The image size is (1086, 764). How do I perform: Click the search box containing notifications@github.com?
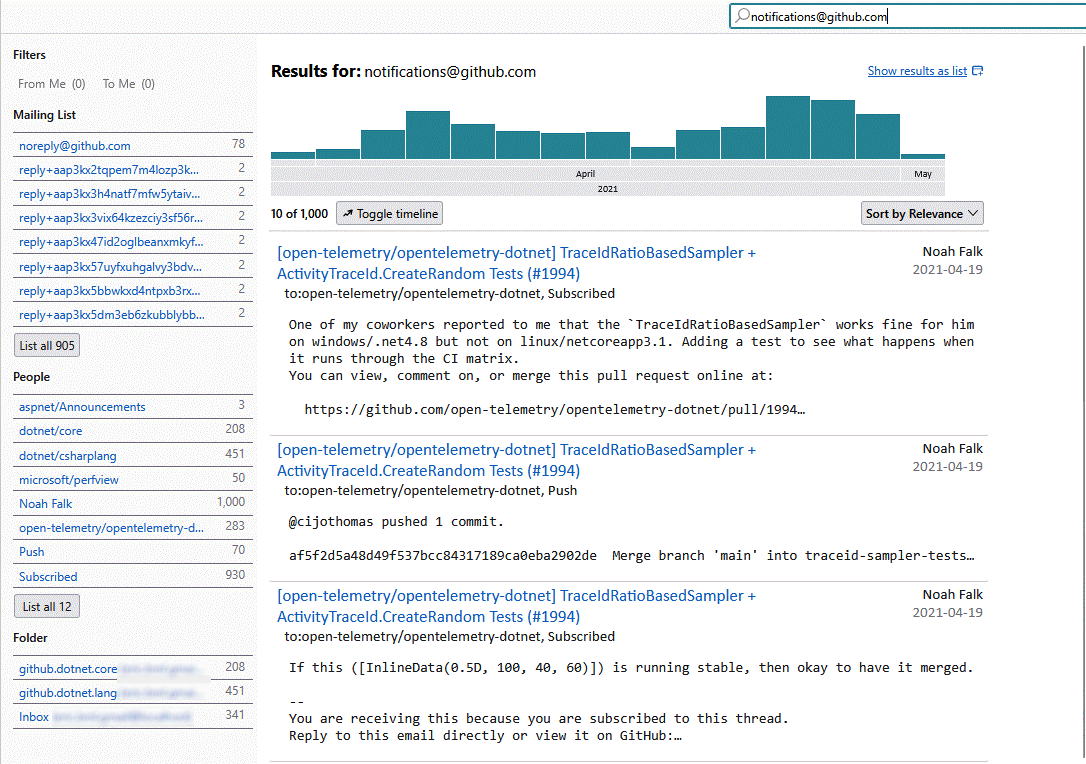click(907, 16)
